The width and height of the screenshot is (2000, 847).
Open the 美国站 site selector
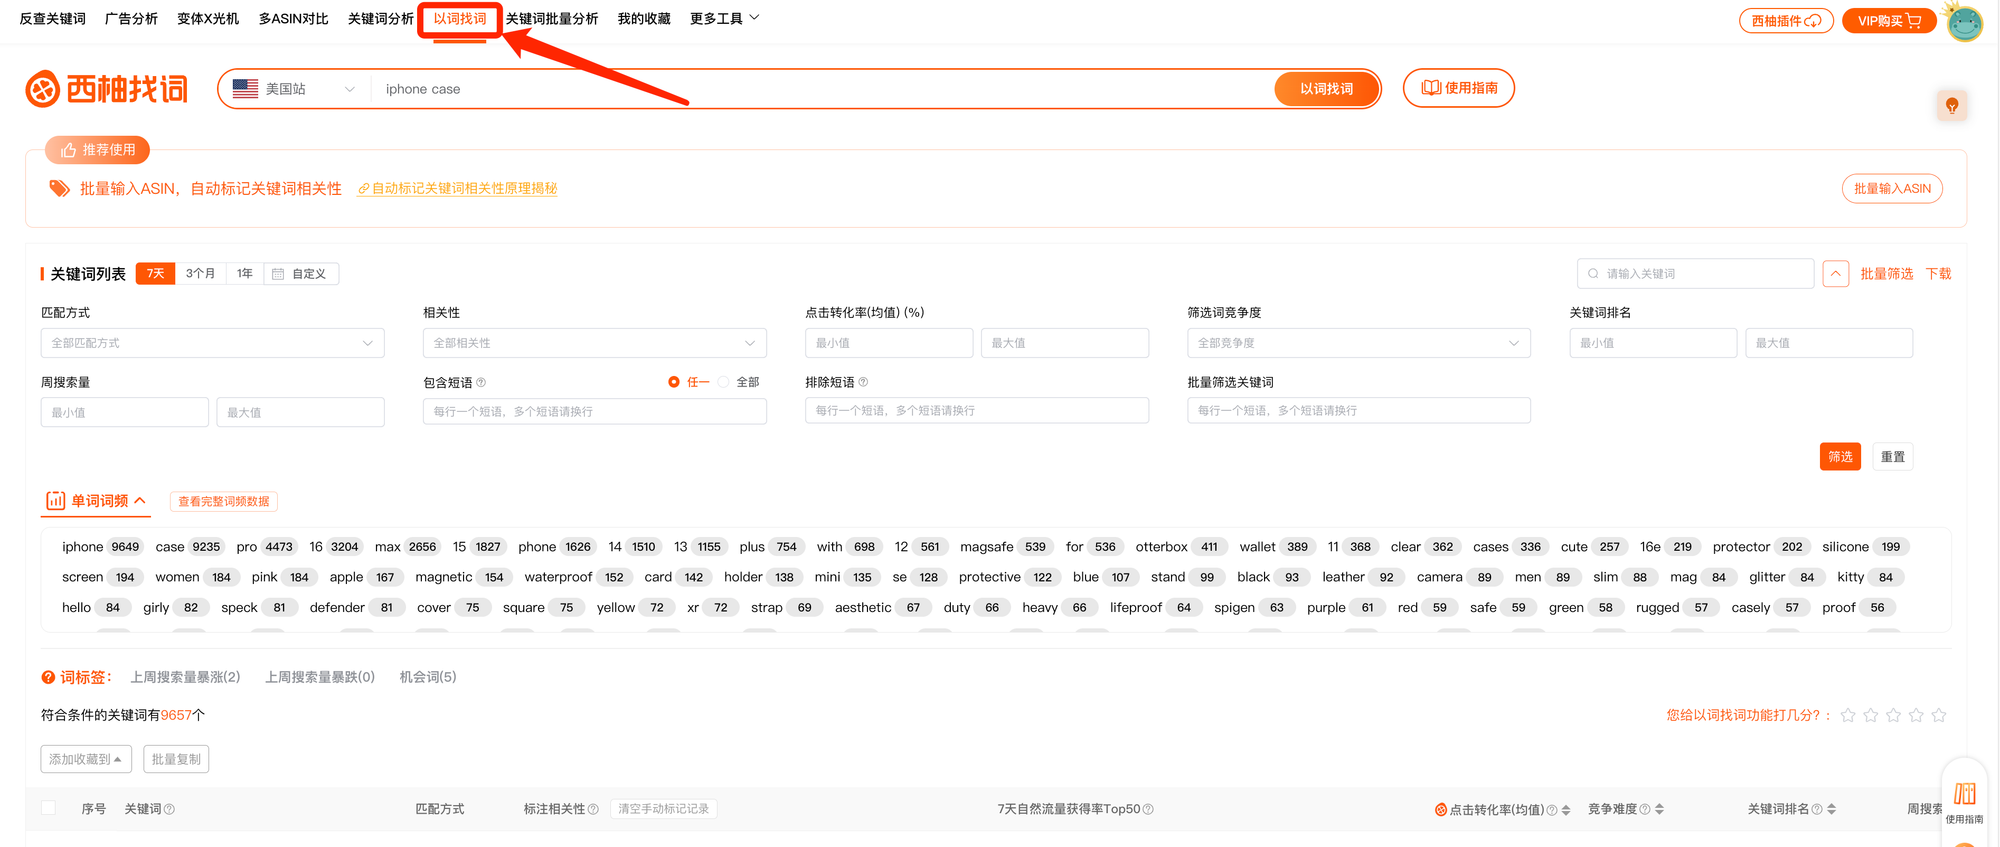point(294,89)
